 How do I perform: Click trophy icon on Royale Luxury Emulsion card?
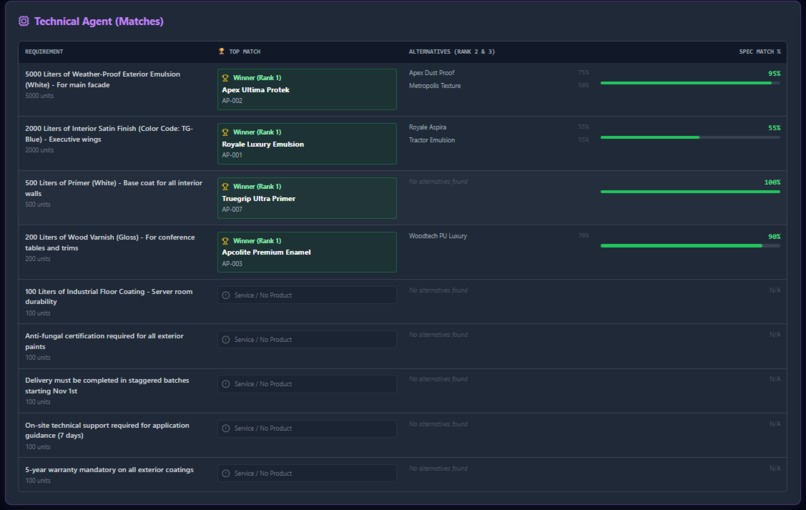click(225, 132)
